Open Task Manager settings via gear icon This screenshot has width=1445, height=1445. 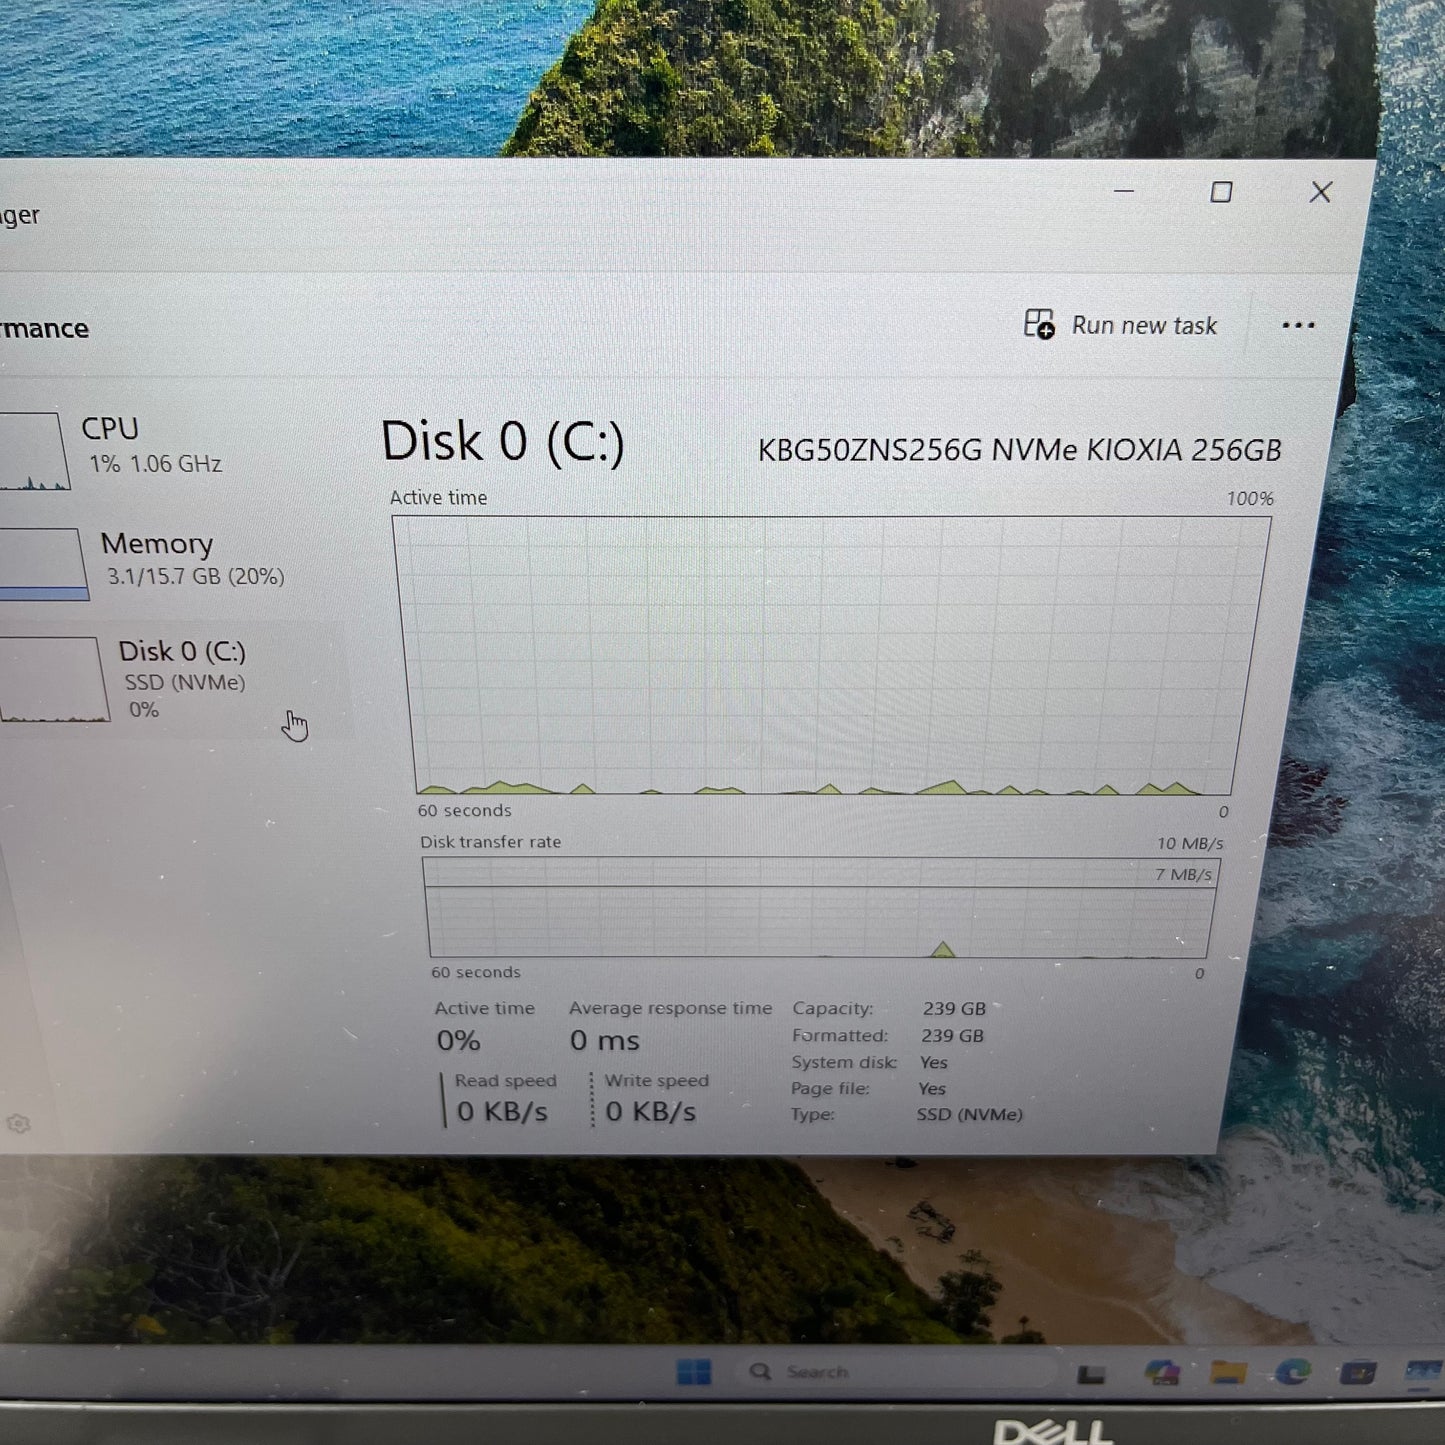point(20,1124)
